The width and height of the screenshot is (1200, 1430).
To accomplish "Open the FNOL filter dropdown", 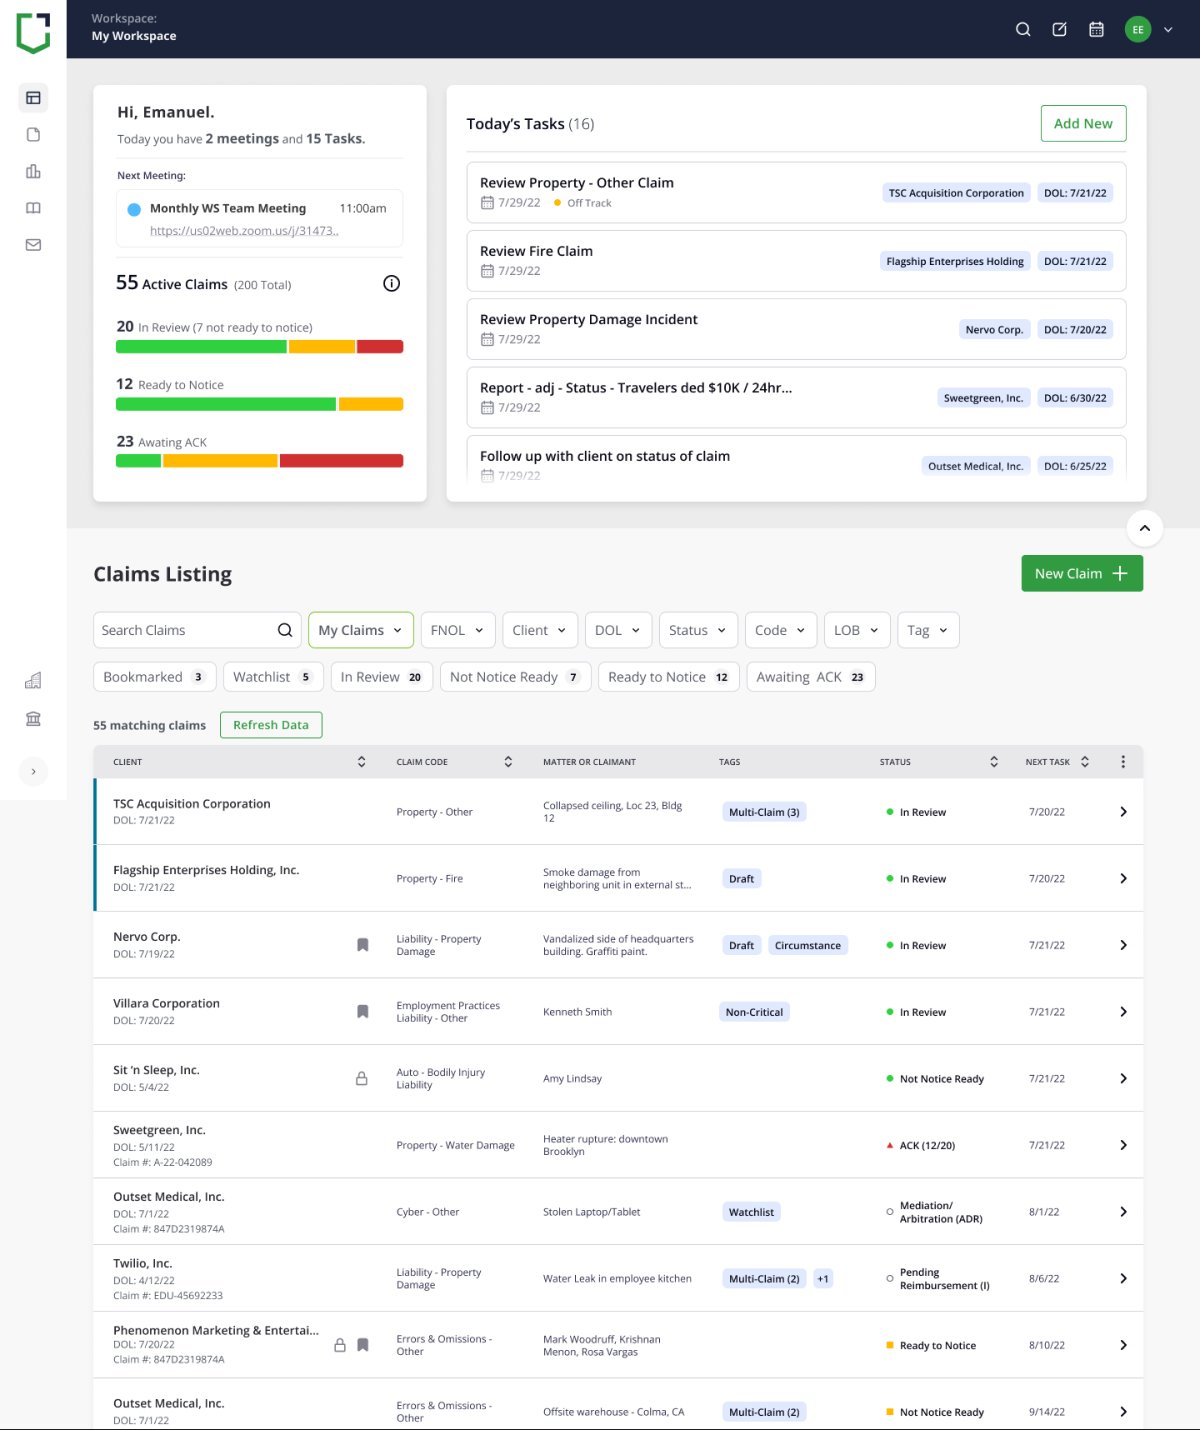I will (458, 630).
